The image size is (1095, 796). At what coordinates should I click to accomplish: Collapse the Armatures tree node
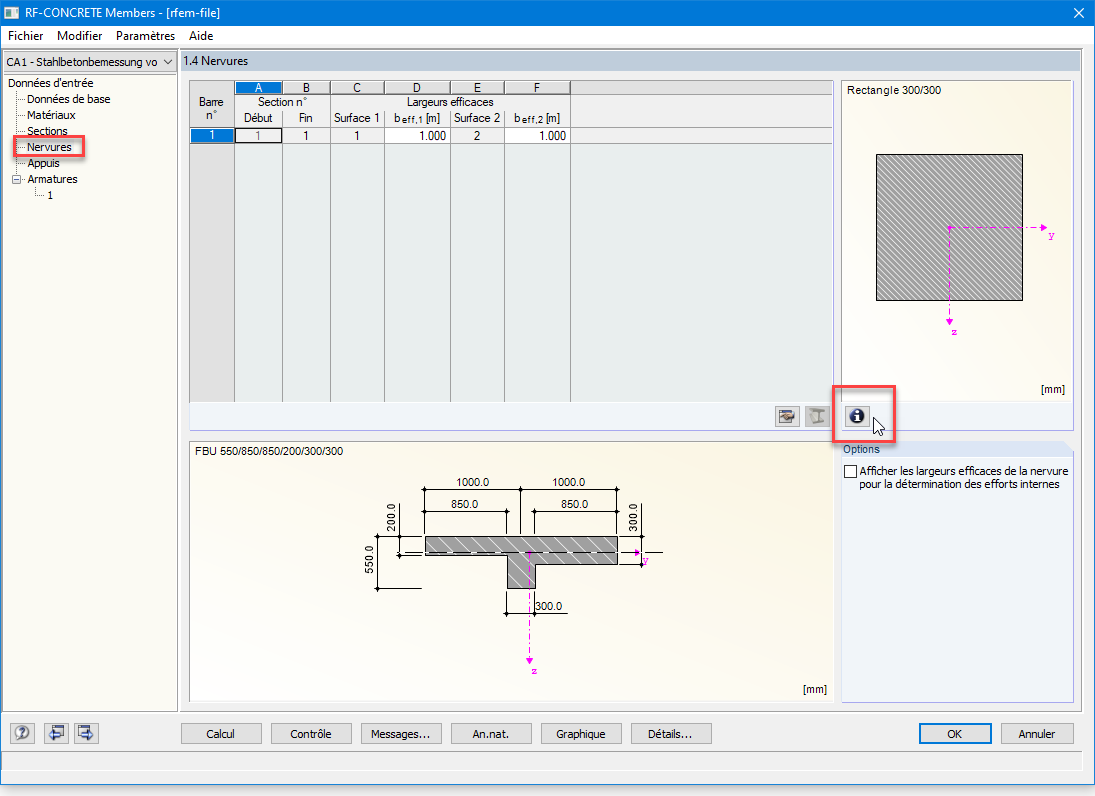[x=17, y=179]
